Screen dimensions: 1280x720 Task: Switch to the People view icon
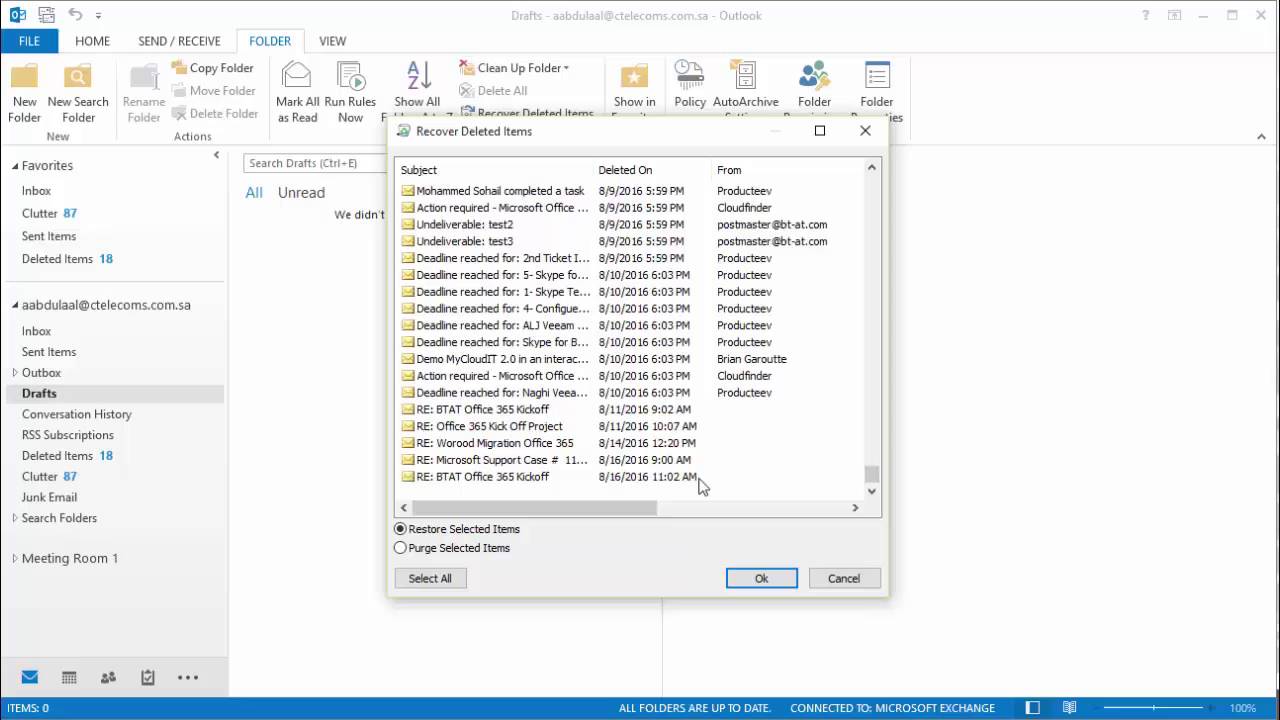tap(108, 677)
